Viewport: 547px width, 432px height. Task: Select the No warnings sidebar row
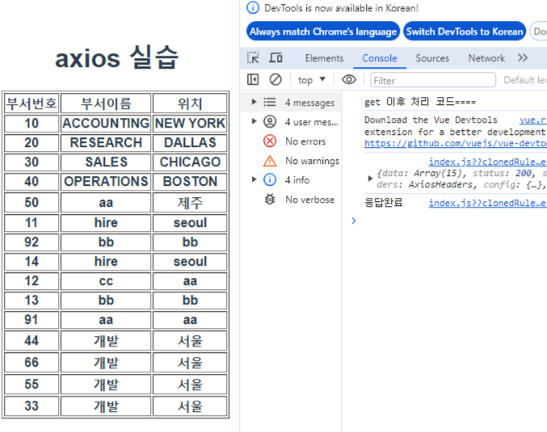pos(291,161)
